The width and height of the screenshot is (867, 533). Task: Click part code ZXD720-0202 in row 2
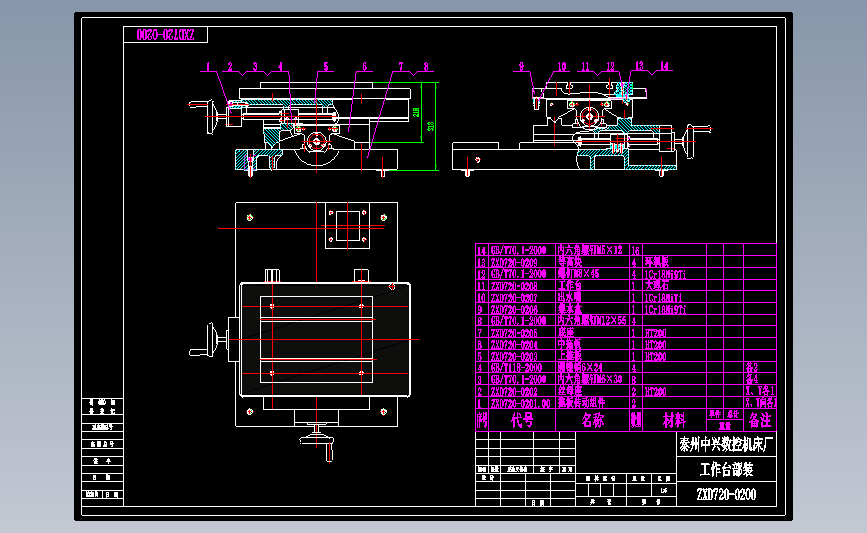pyautogui.click(x=514, y=391)
